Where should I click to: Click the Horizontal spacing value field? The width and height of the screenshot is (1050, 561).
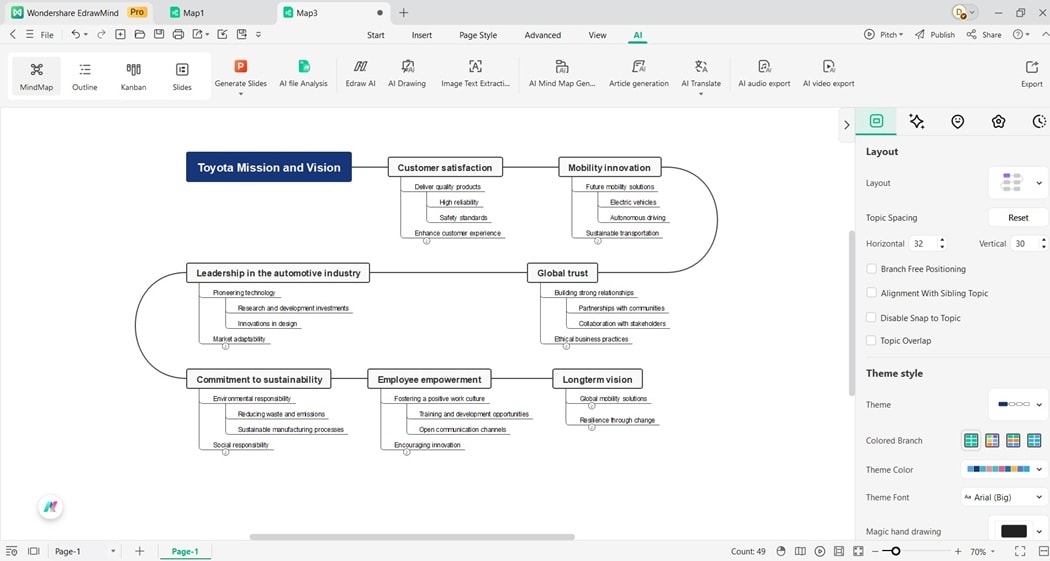point(922,244)
